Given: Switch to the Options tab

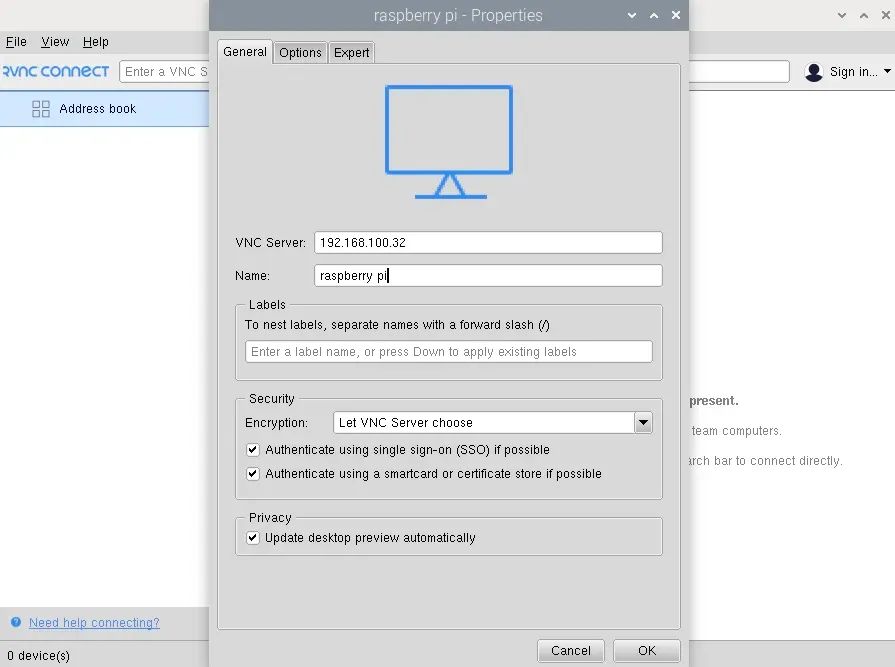Looking at the screenshot, I should (300, 52).
